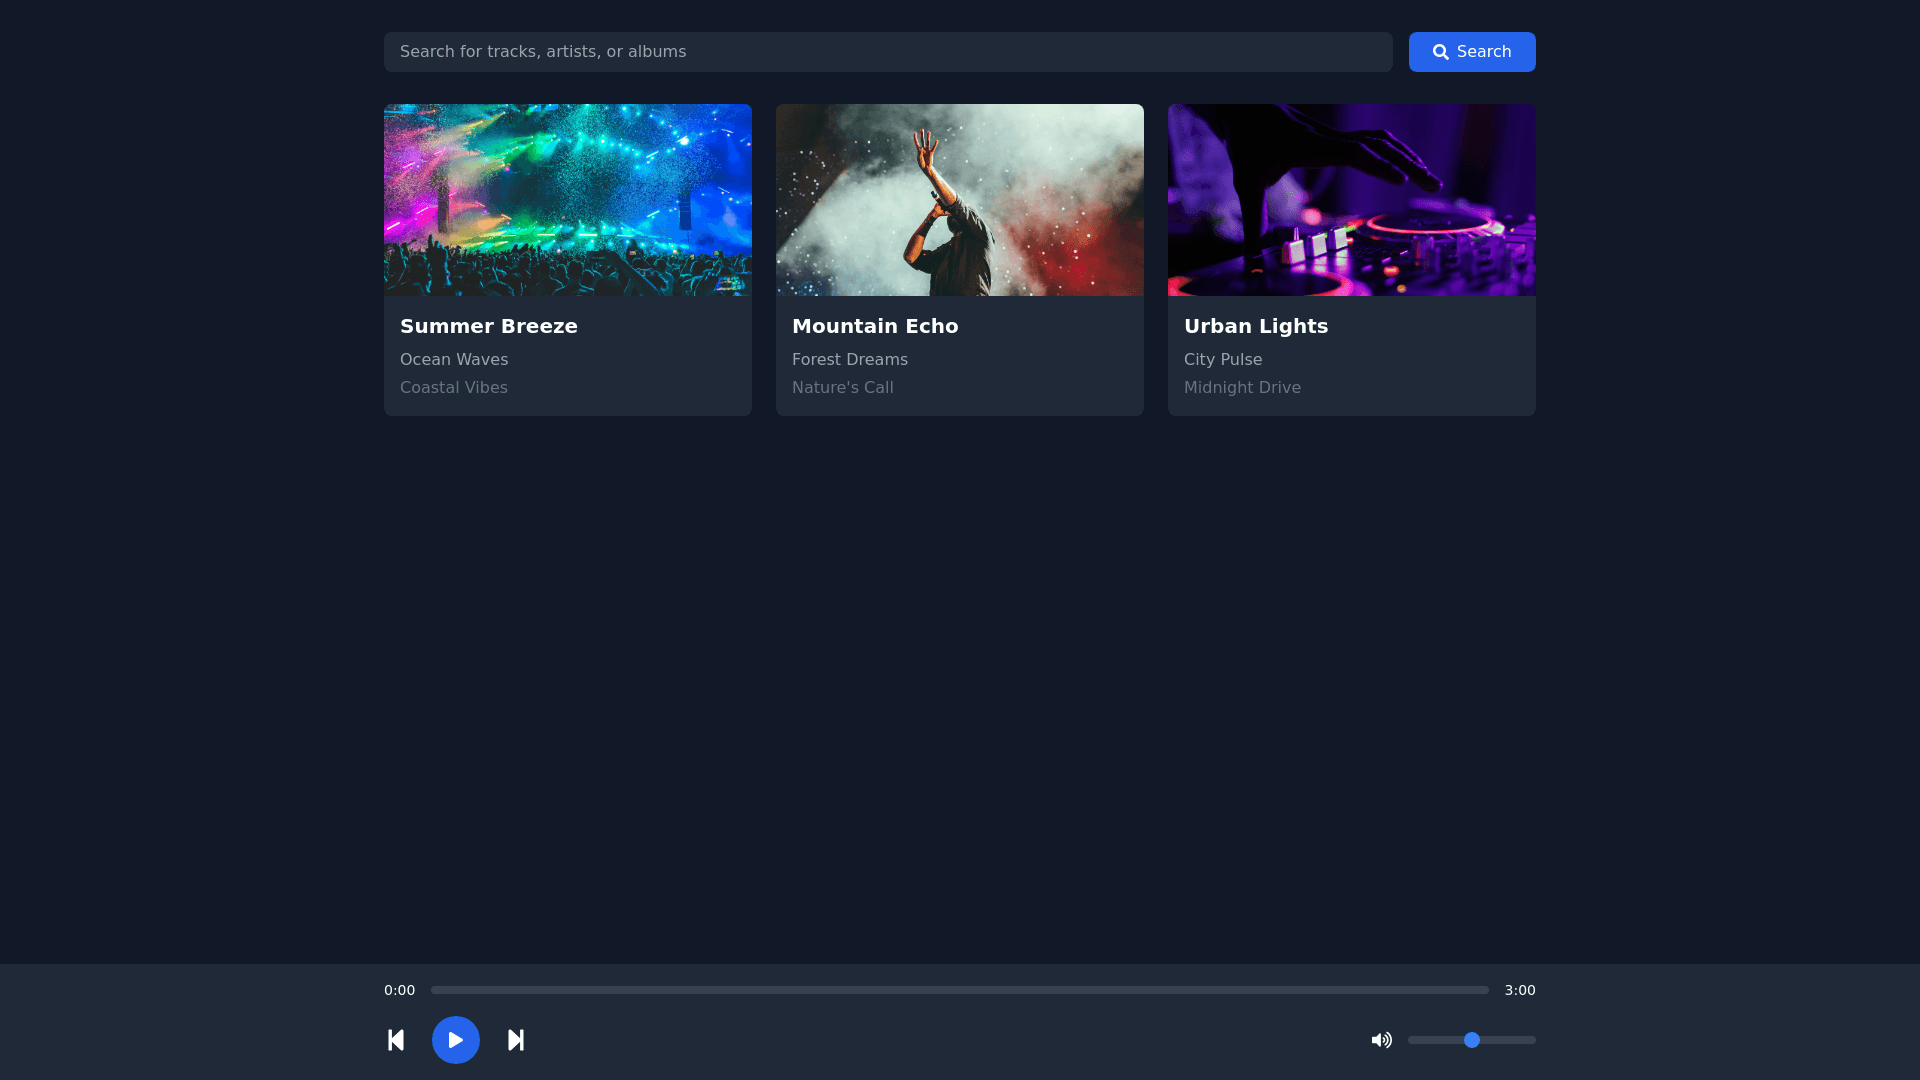Open the Mountain Echo singer thumbnail

(x=960, y=200)
